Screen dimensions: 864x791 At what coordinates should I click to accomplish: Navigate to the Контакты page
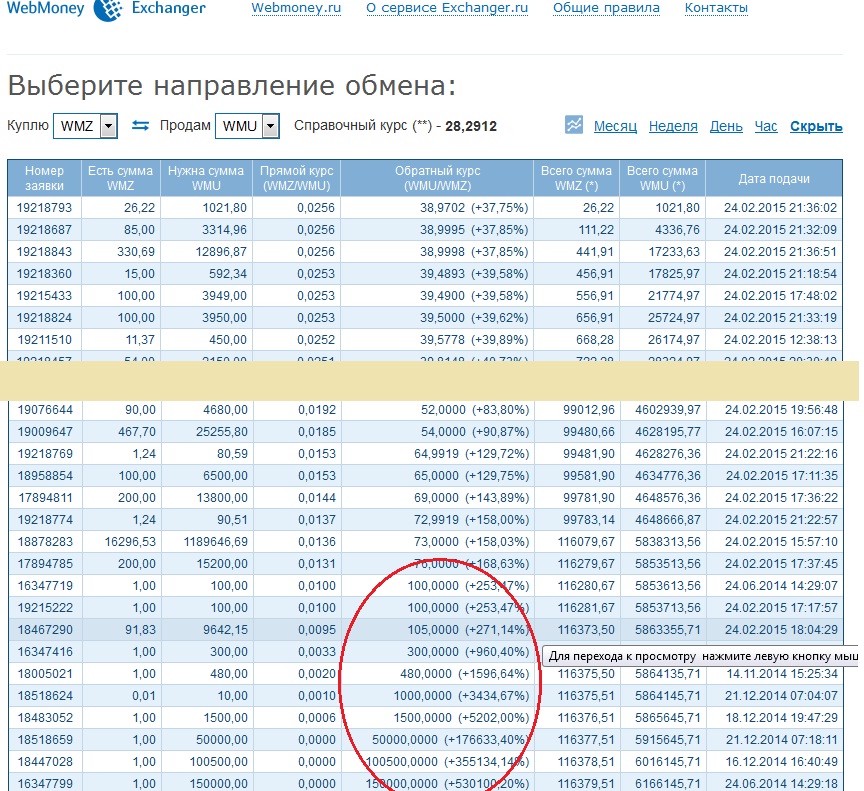click(716, 8)
